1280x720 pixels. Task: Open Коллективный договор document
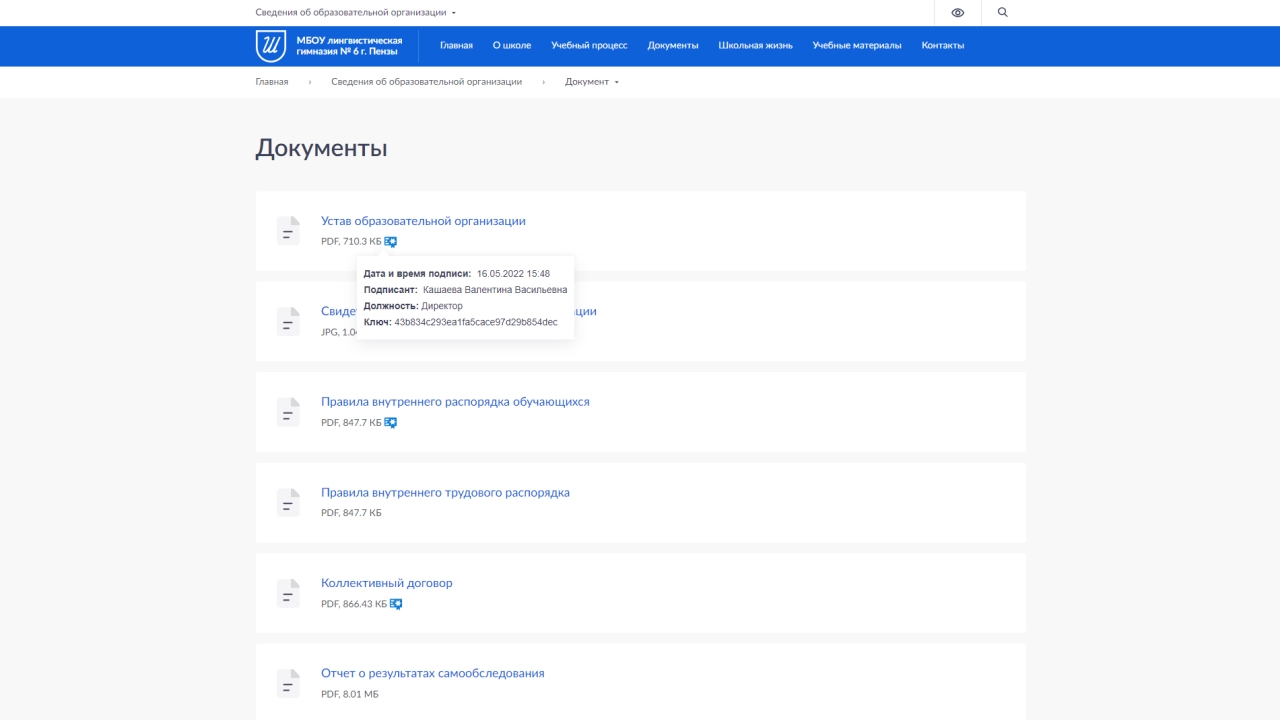pos(387,583)
